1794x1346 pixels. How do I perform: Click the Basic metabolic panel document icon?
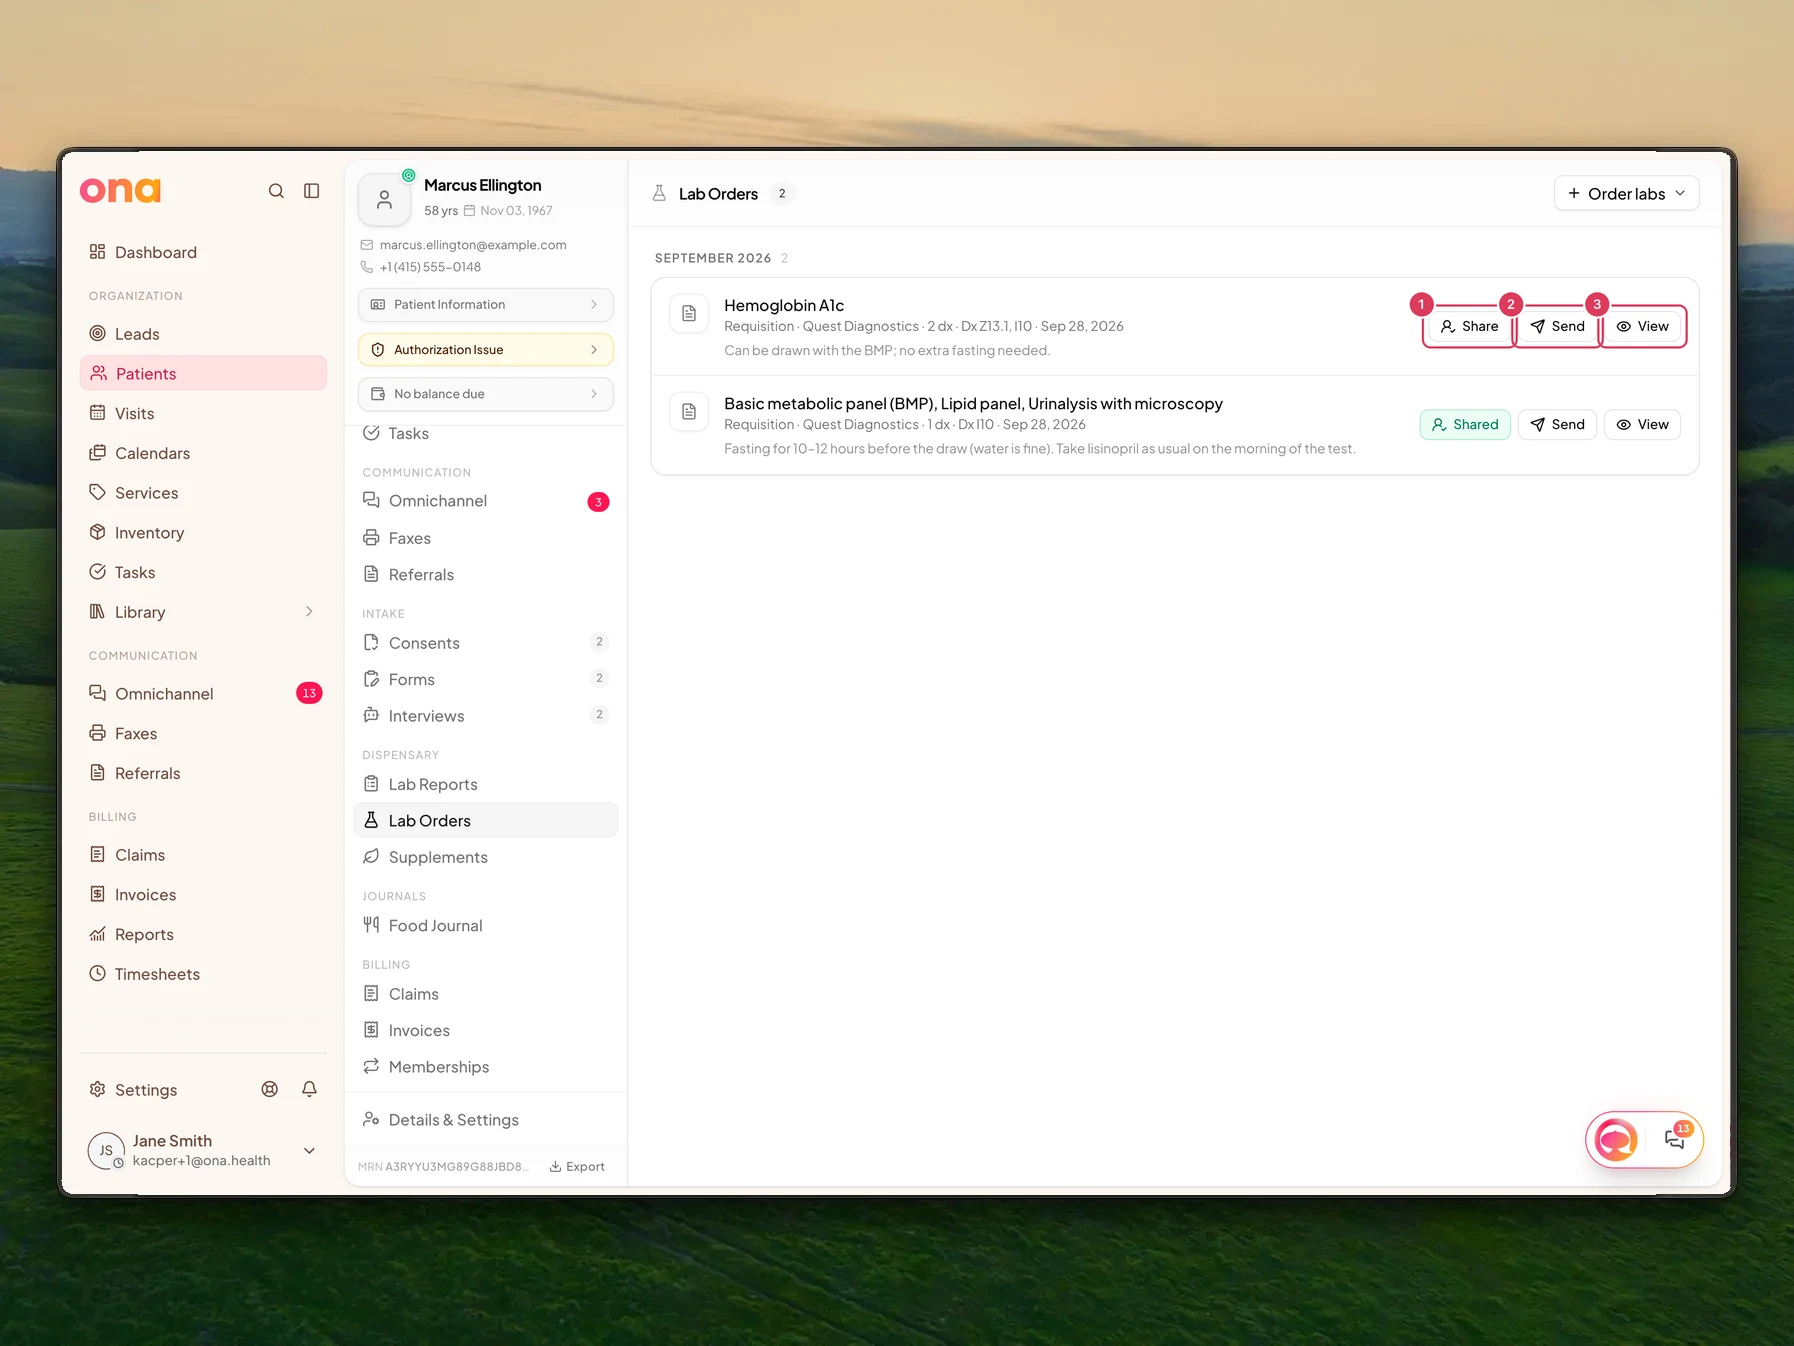(689, 412)
